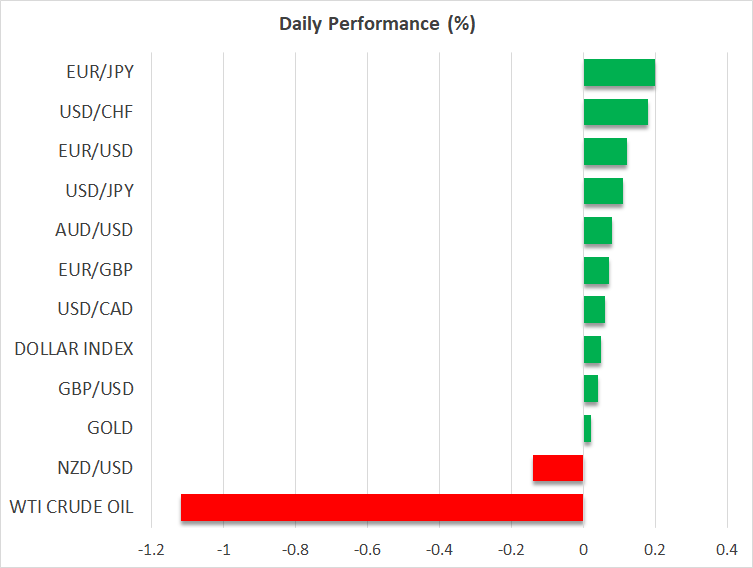Select the green EUR/JPY bar
Screen dimensions: 753x568
pyautogui.click(x=619, y=72)
